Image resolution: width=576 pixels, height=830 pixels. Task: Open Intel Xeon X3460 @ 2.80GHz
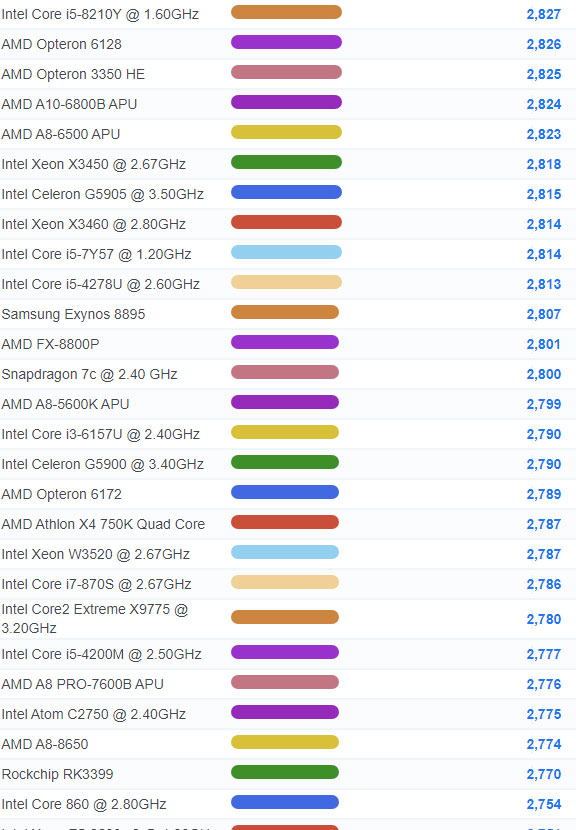(x=94, y=224)
